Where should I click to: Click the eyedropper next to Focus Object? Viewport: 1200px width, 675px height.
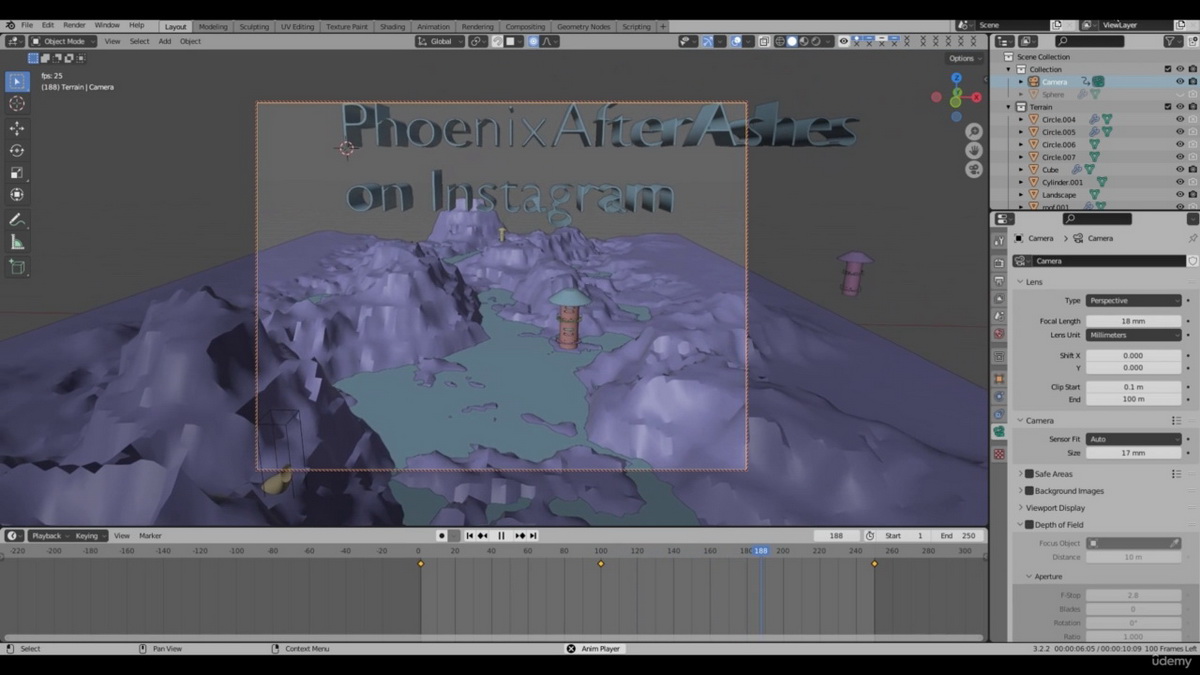point(1175,543)
